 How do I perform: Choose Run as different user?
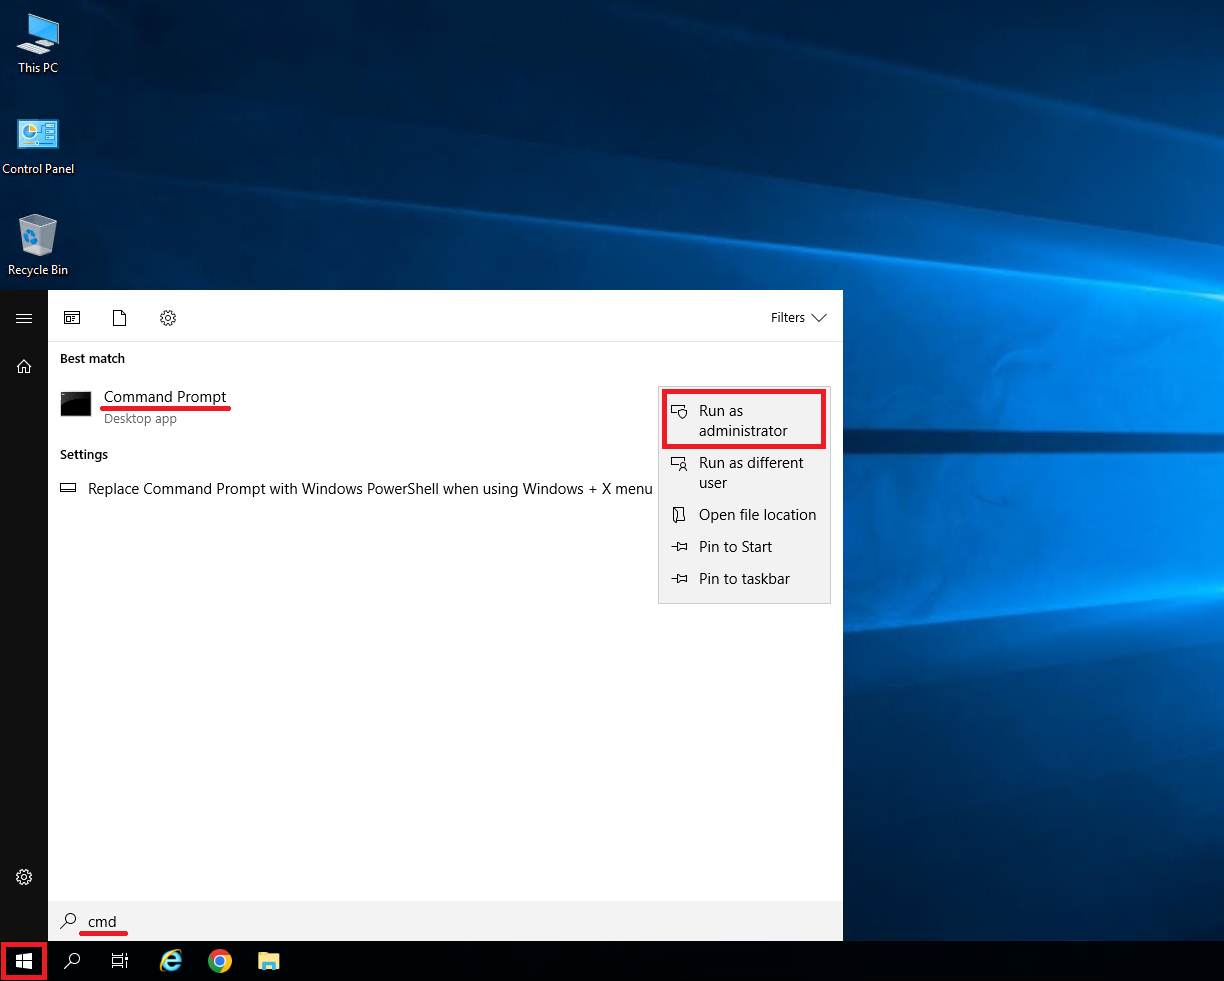[744, 473]
